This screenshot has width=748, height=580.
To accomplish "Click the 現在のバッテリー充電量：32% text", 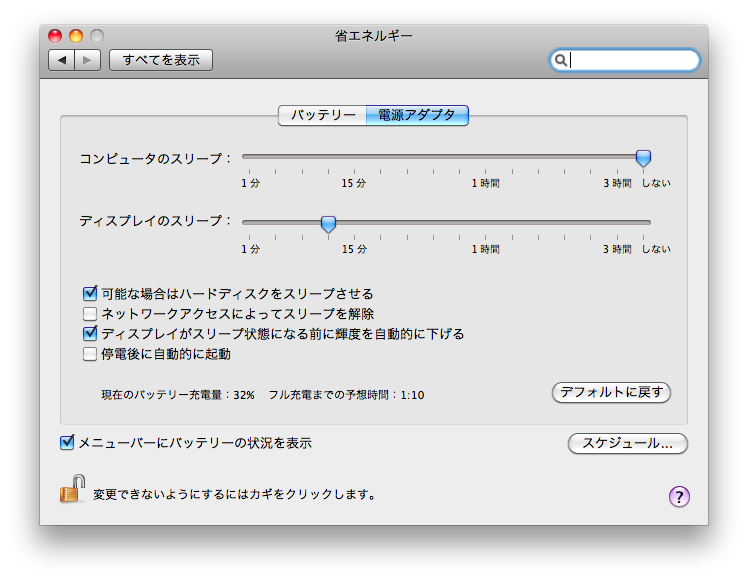I will tap(177, 395).
